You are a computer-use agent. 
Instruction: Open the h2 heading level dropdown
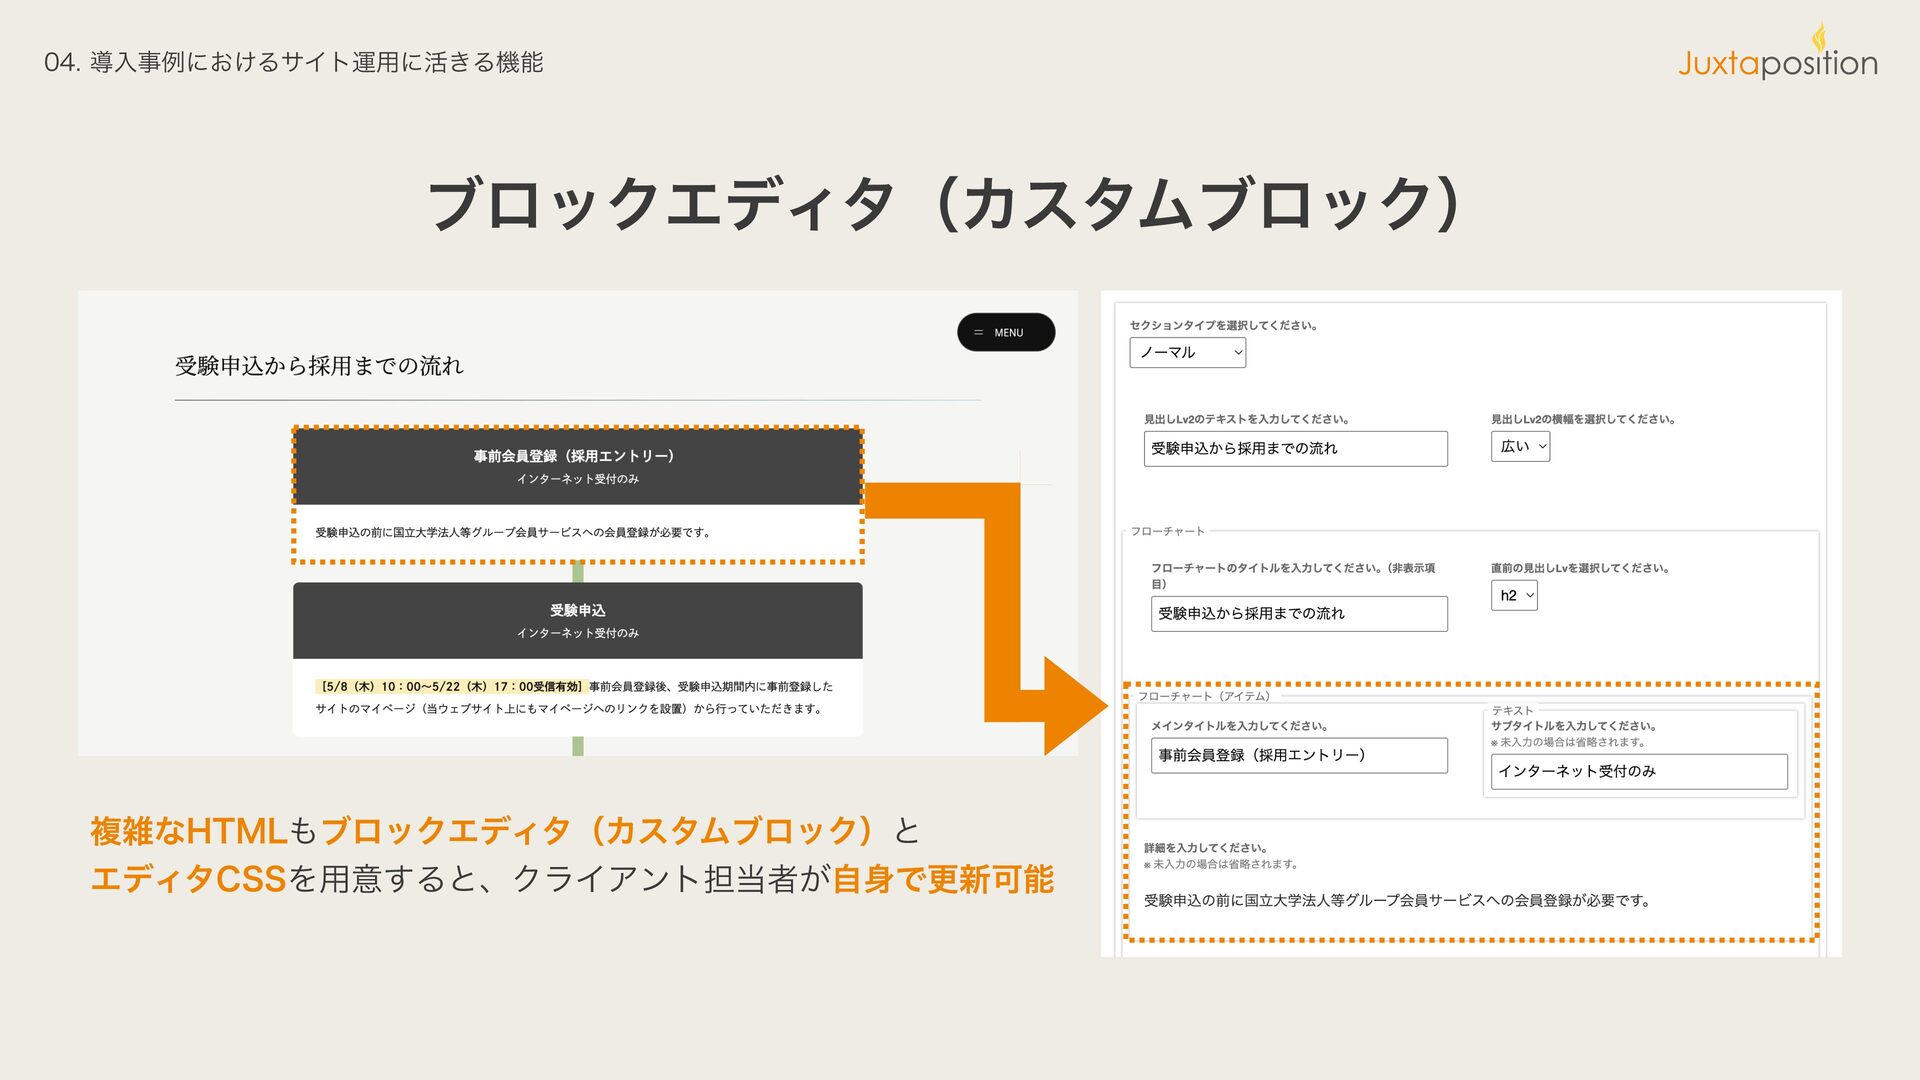[x=1514, y=595]
